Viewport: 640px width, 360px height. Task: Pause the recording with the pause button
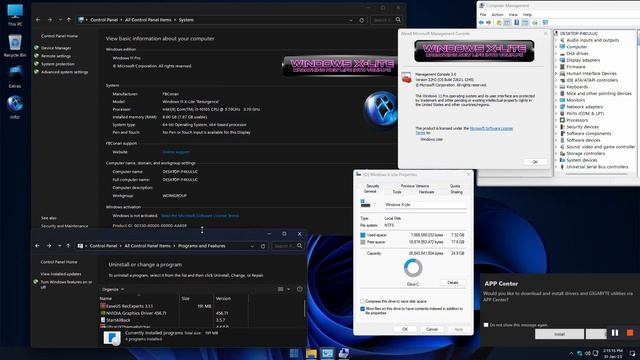(x=615, y=333)
